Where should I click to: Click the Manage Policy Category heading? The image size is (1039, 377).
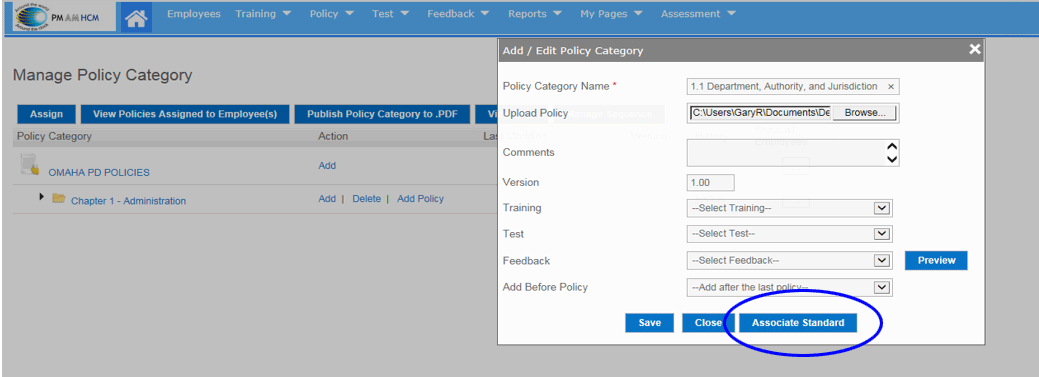pos(102,75)
